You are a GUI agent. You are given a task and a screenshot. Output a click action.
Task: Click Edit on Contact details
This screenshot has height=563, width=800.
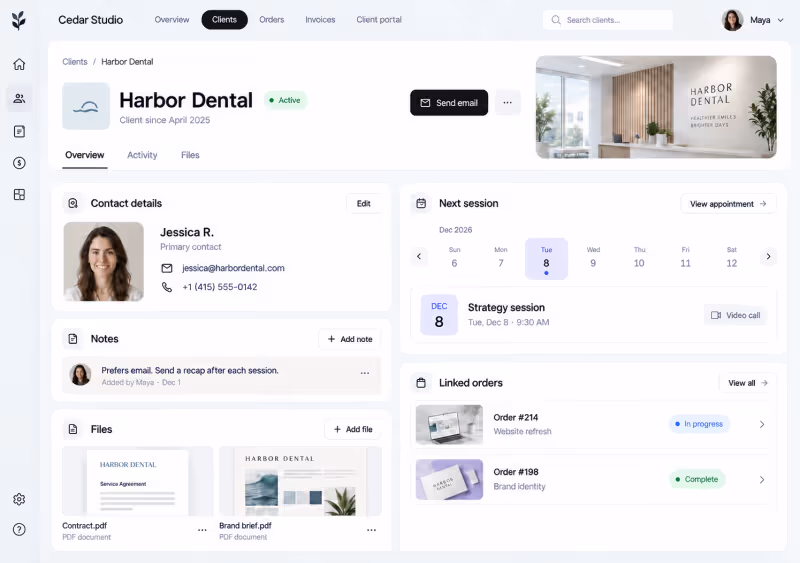click(363, 203)
